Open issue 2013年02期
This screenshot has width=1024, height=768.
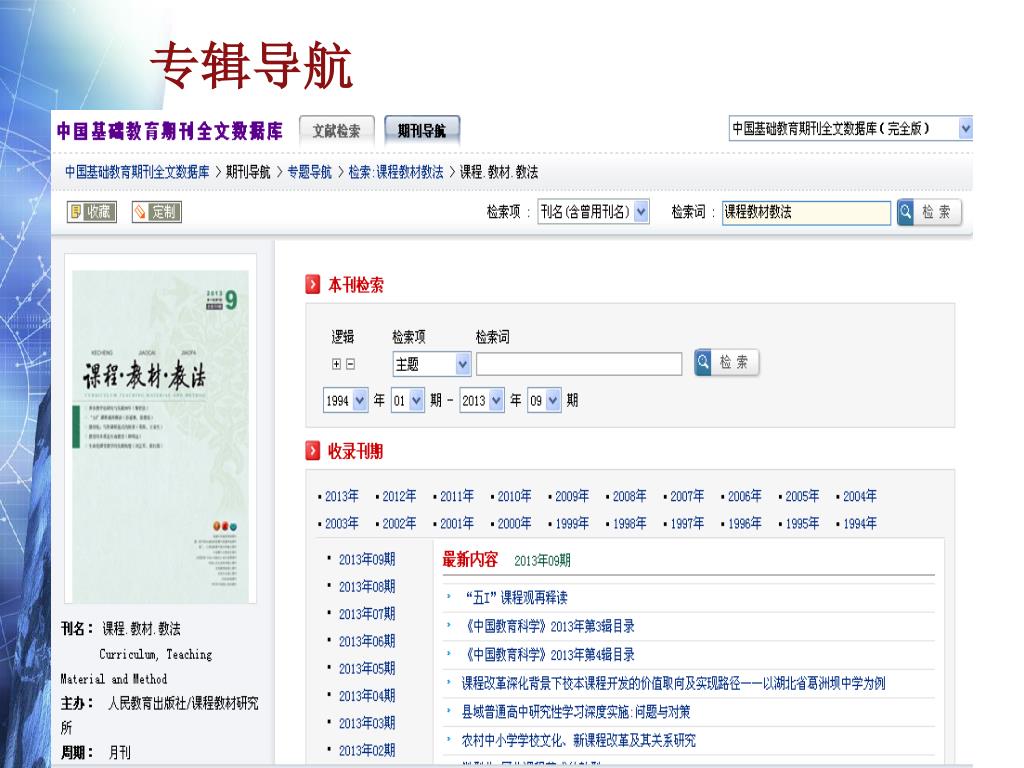point(366,751)
